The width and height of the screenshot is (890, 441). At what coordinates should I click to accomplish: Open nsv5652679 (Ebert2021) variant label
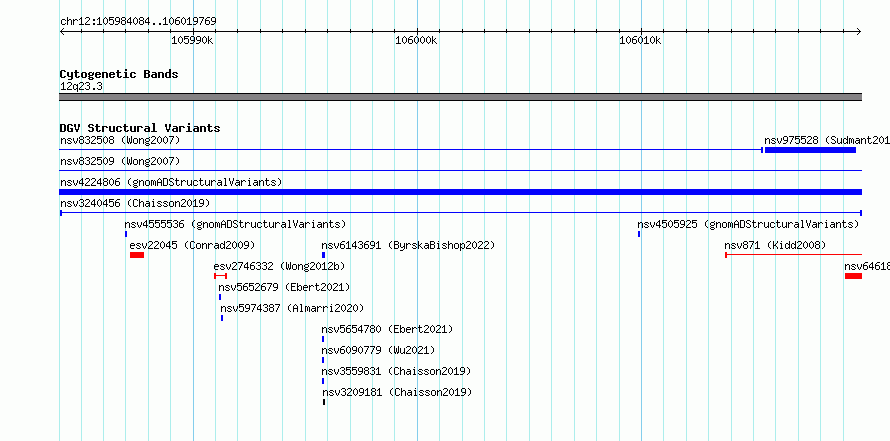pos(284,287)
